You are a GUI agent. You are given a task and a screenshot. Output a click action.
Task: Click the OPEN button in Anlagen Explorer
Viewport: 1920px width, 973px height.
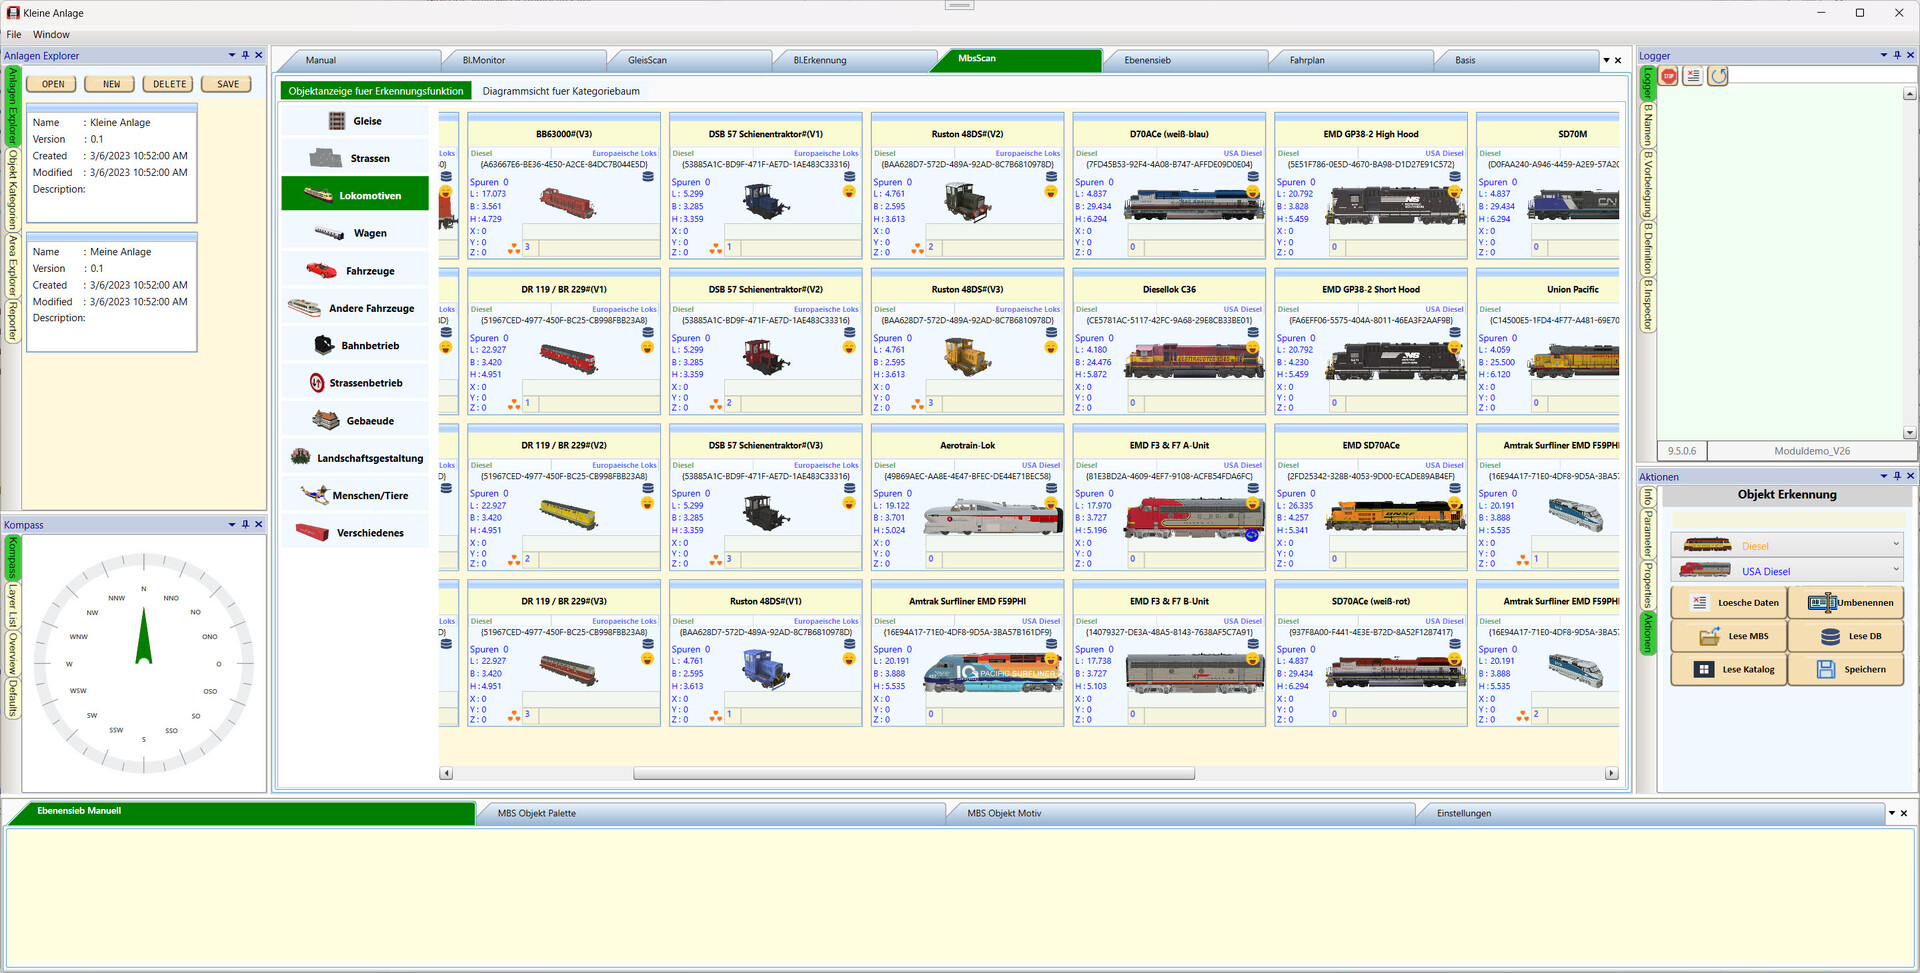pyautogui.click(x=53, y=85)
